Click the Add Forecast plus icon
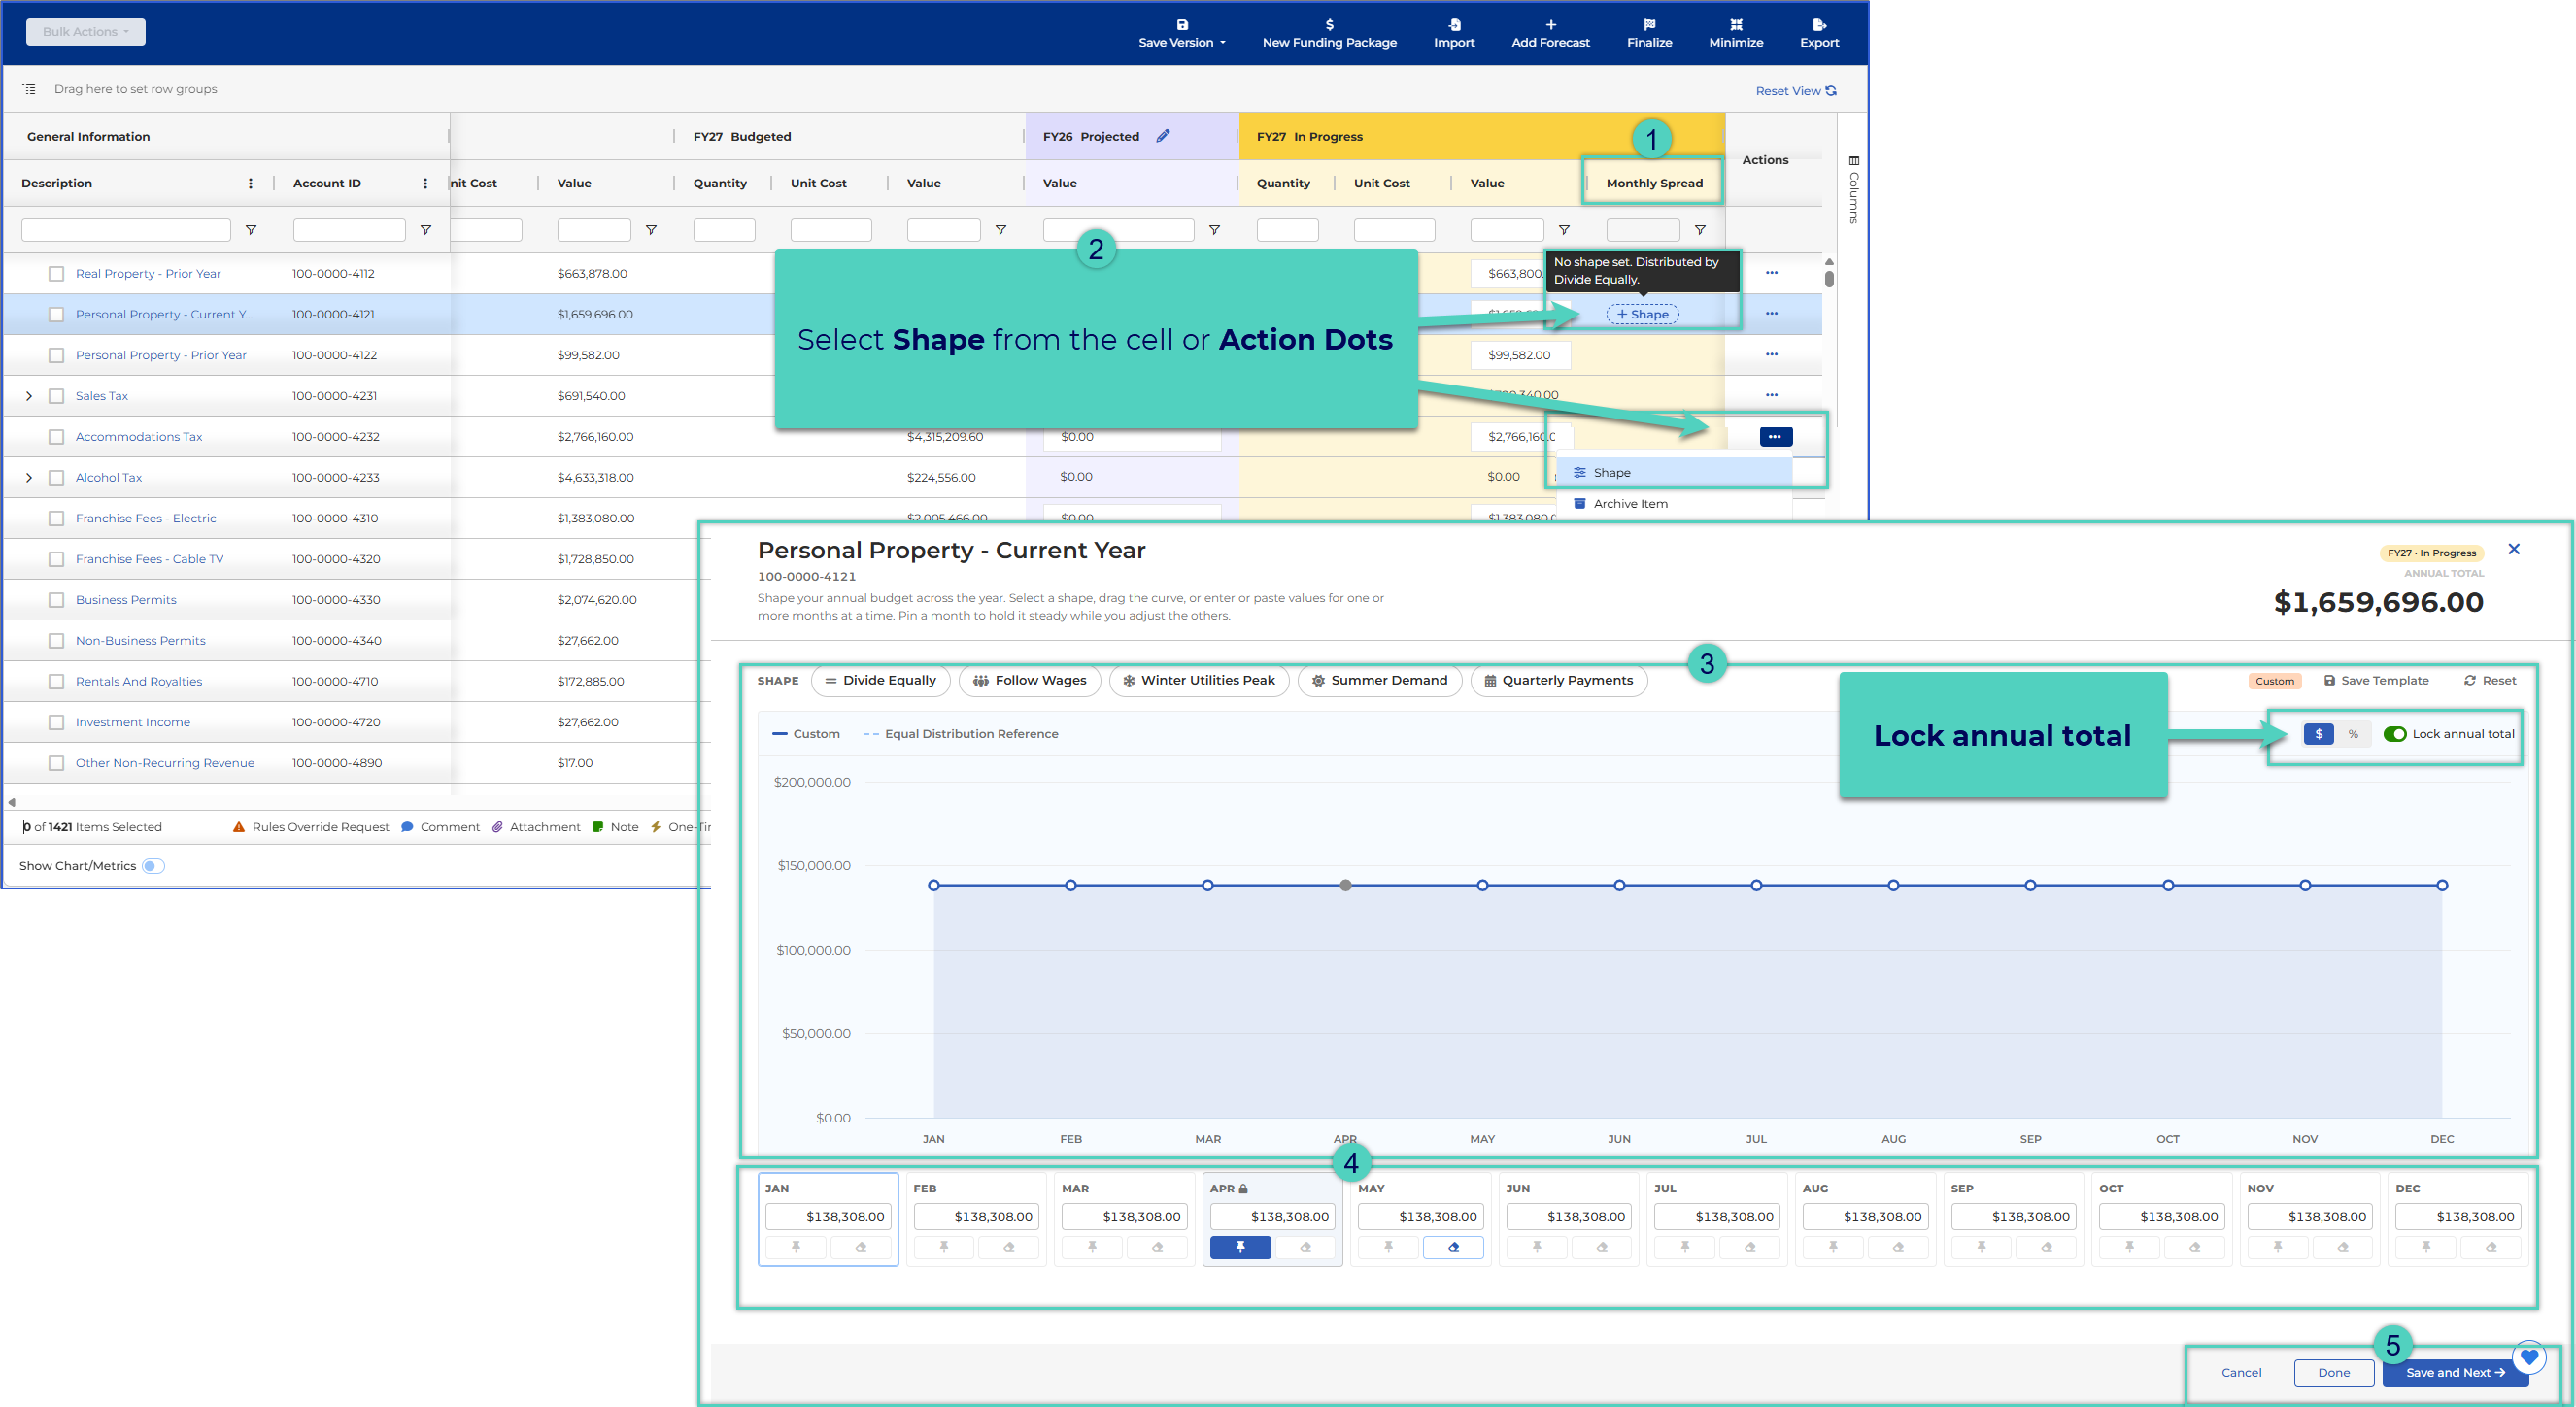 click(x=1550, y=24)
